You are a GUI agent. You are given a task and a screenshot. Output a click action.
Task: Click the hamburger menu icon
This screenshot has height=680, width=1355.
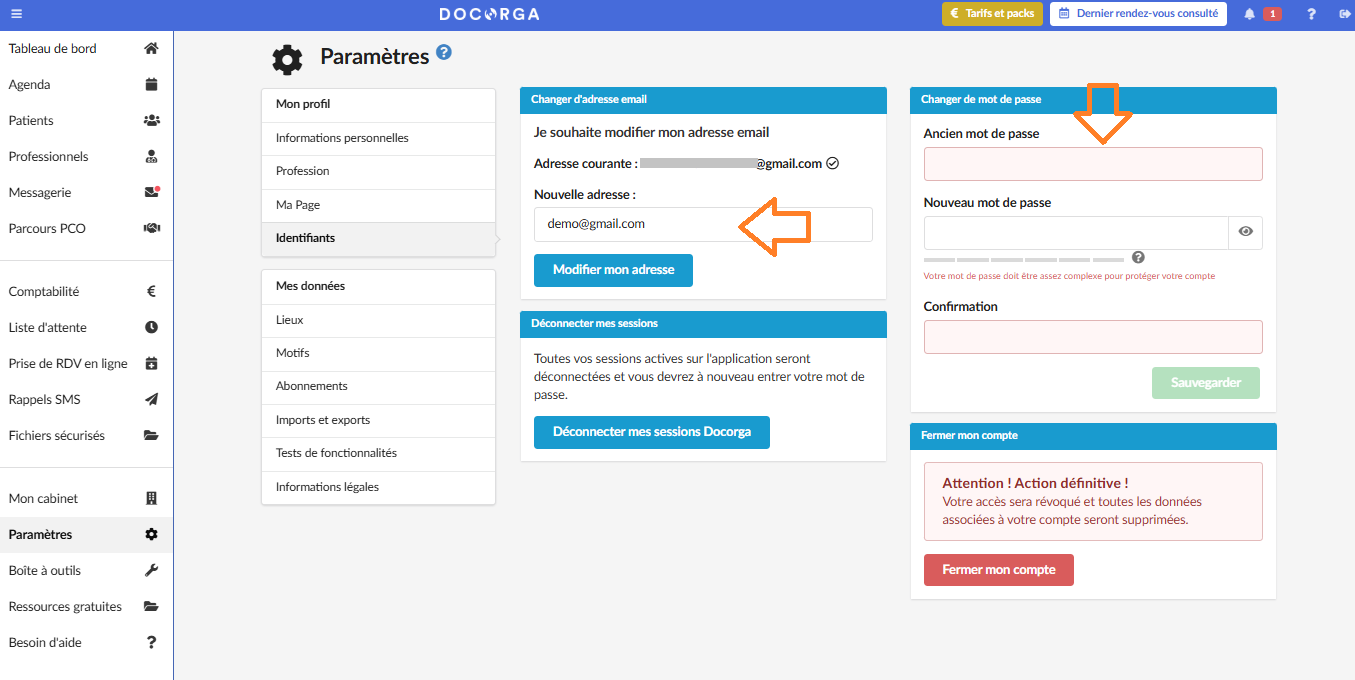(16, 14)
